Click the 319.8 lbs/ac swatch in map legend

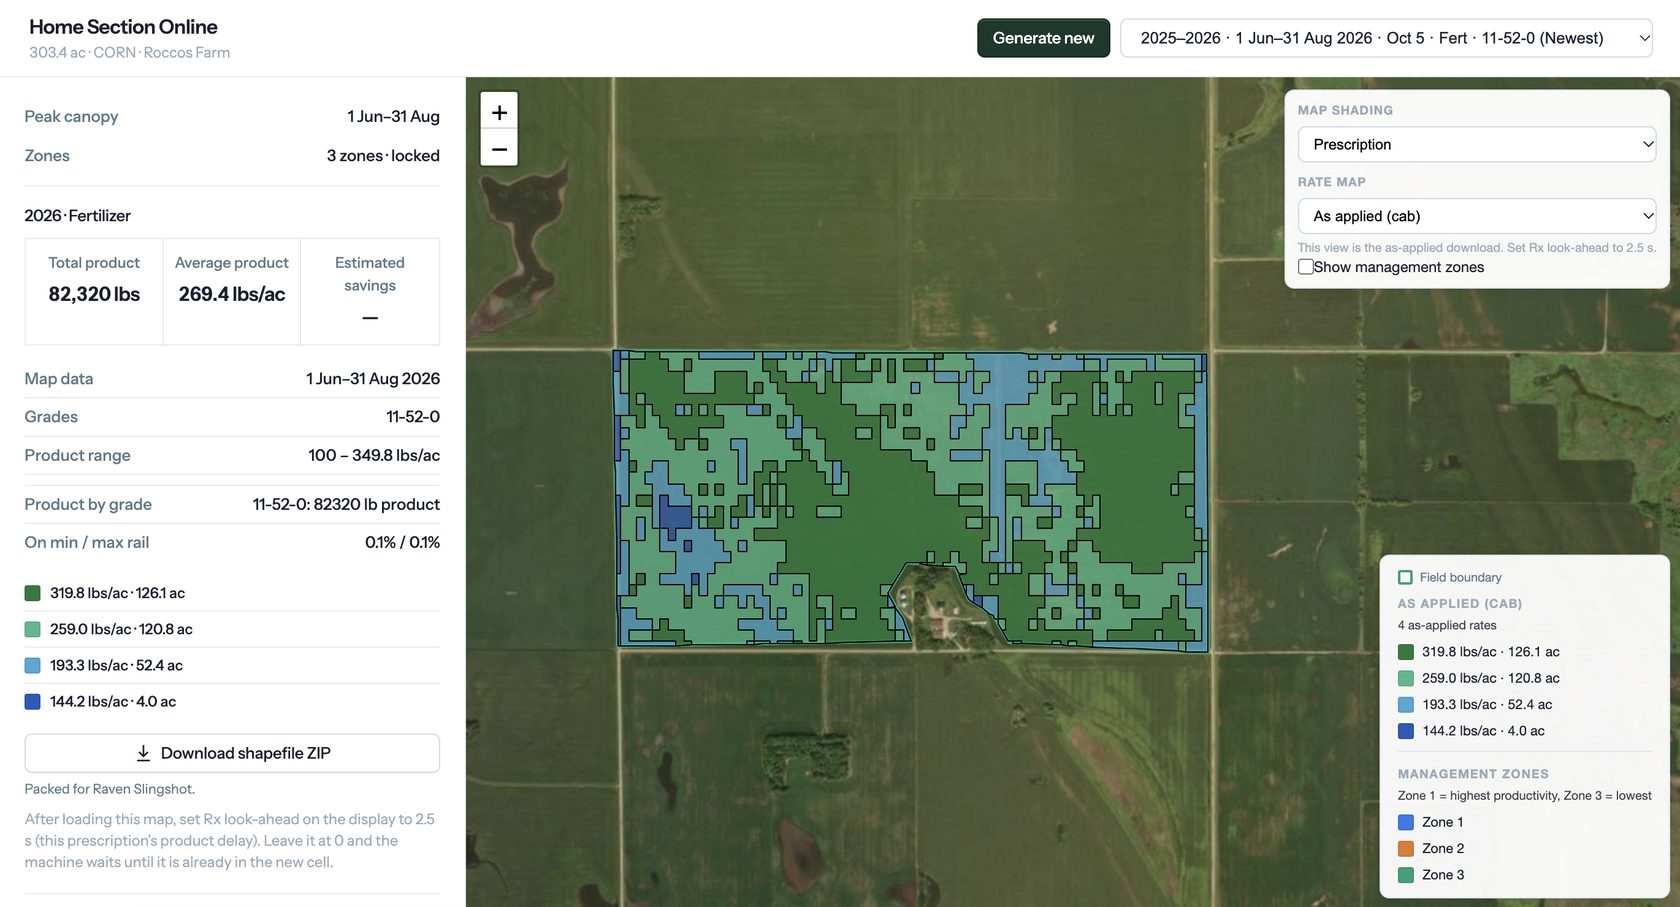(1405, 652)
